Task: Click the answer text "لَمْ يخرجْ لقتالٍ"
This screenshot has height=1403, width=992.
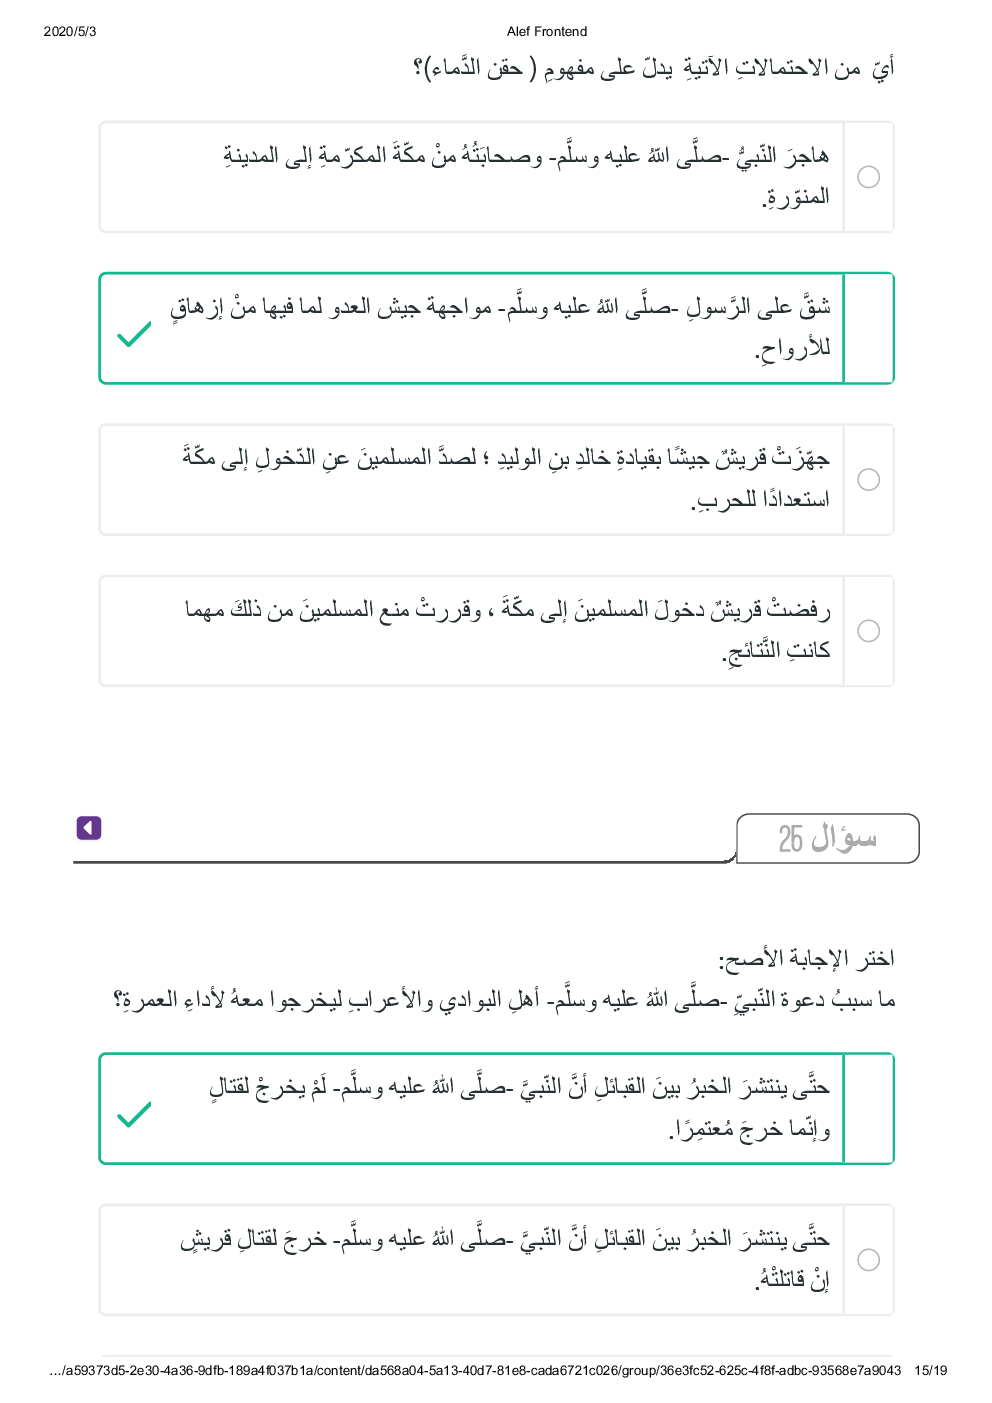Action: coord(520,1107)
